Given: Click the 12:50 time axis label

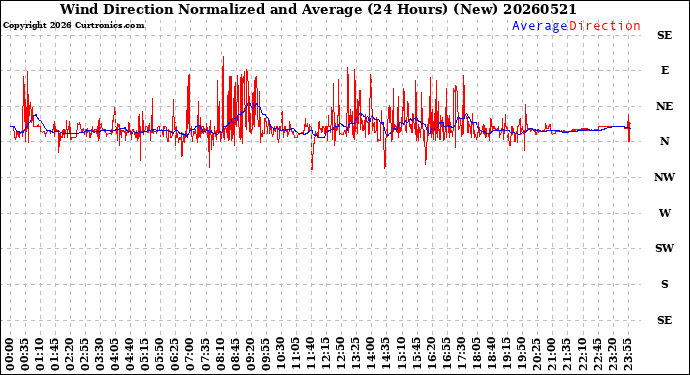Looking at the screenshot, I should 340,354.
